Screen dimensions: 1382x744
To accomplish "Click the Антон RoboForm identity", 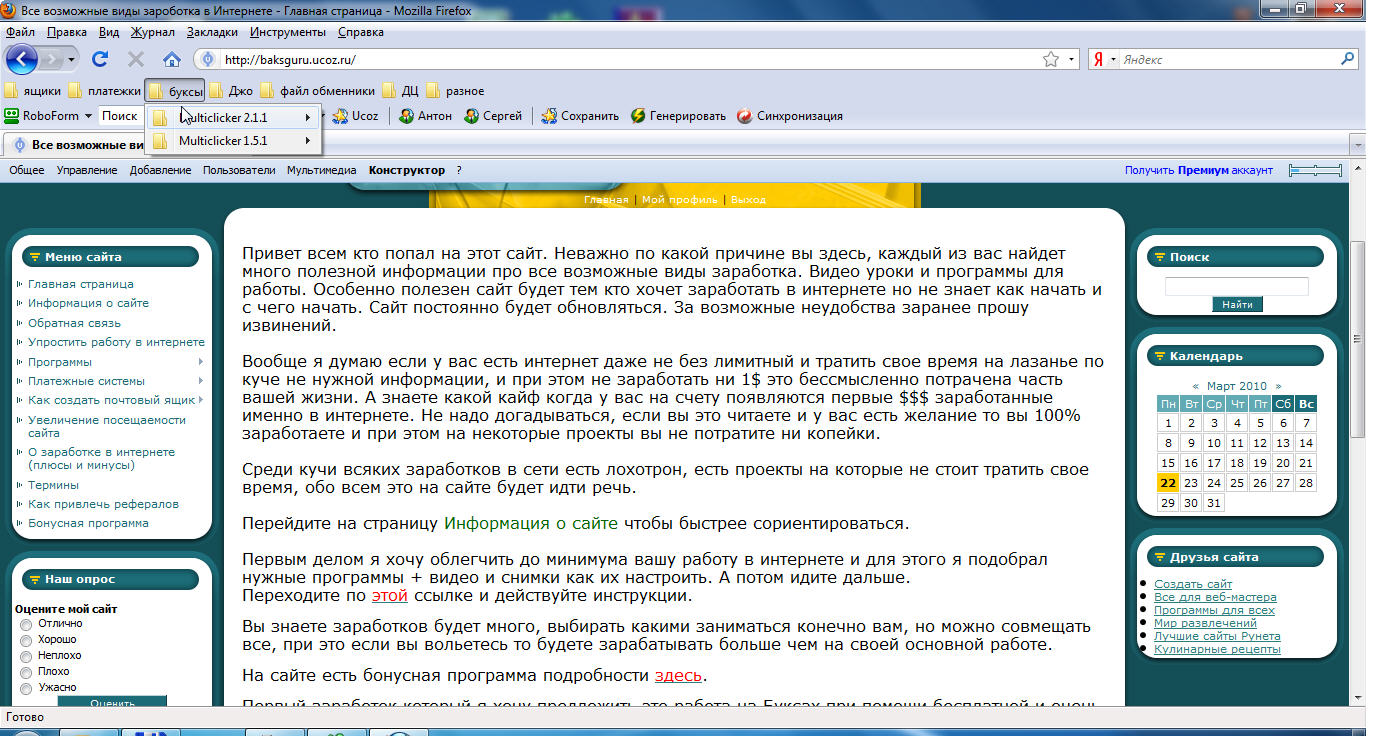I will coord(425,116).
